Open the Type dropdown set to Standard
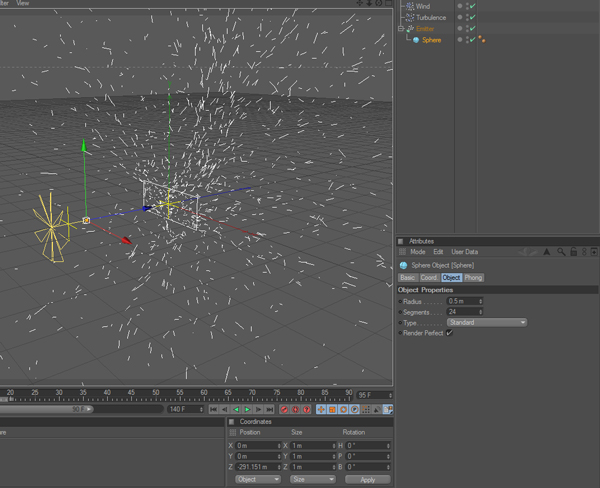Screen dimensions: 600x488 pyautogui.click(x=486, y=323)
